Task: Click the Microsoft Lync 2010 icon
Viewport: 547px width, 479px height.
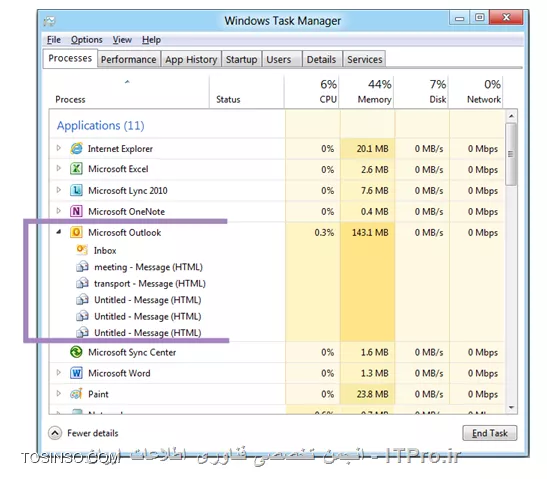Action: (x=76, y=190)
